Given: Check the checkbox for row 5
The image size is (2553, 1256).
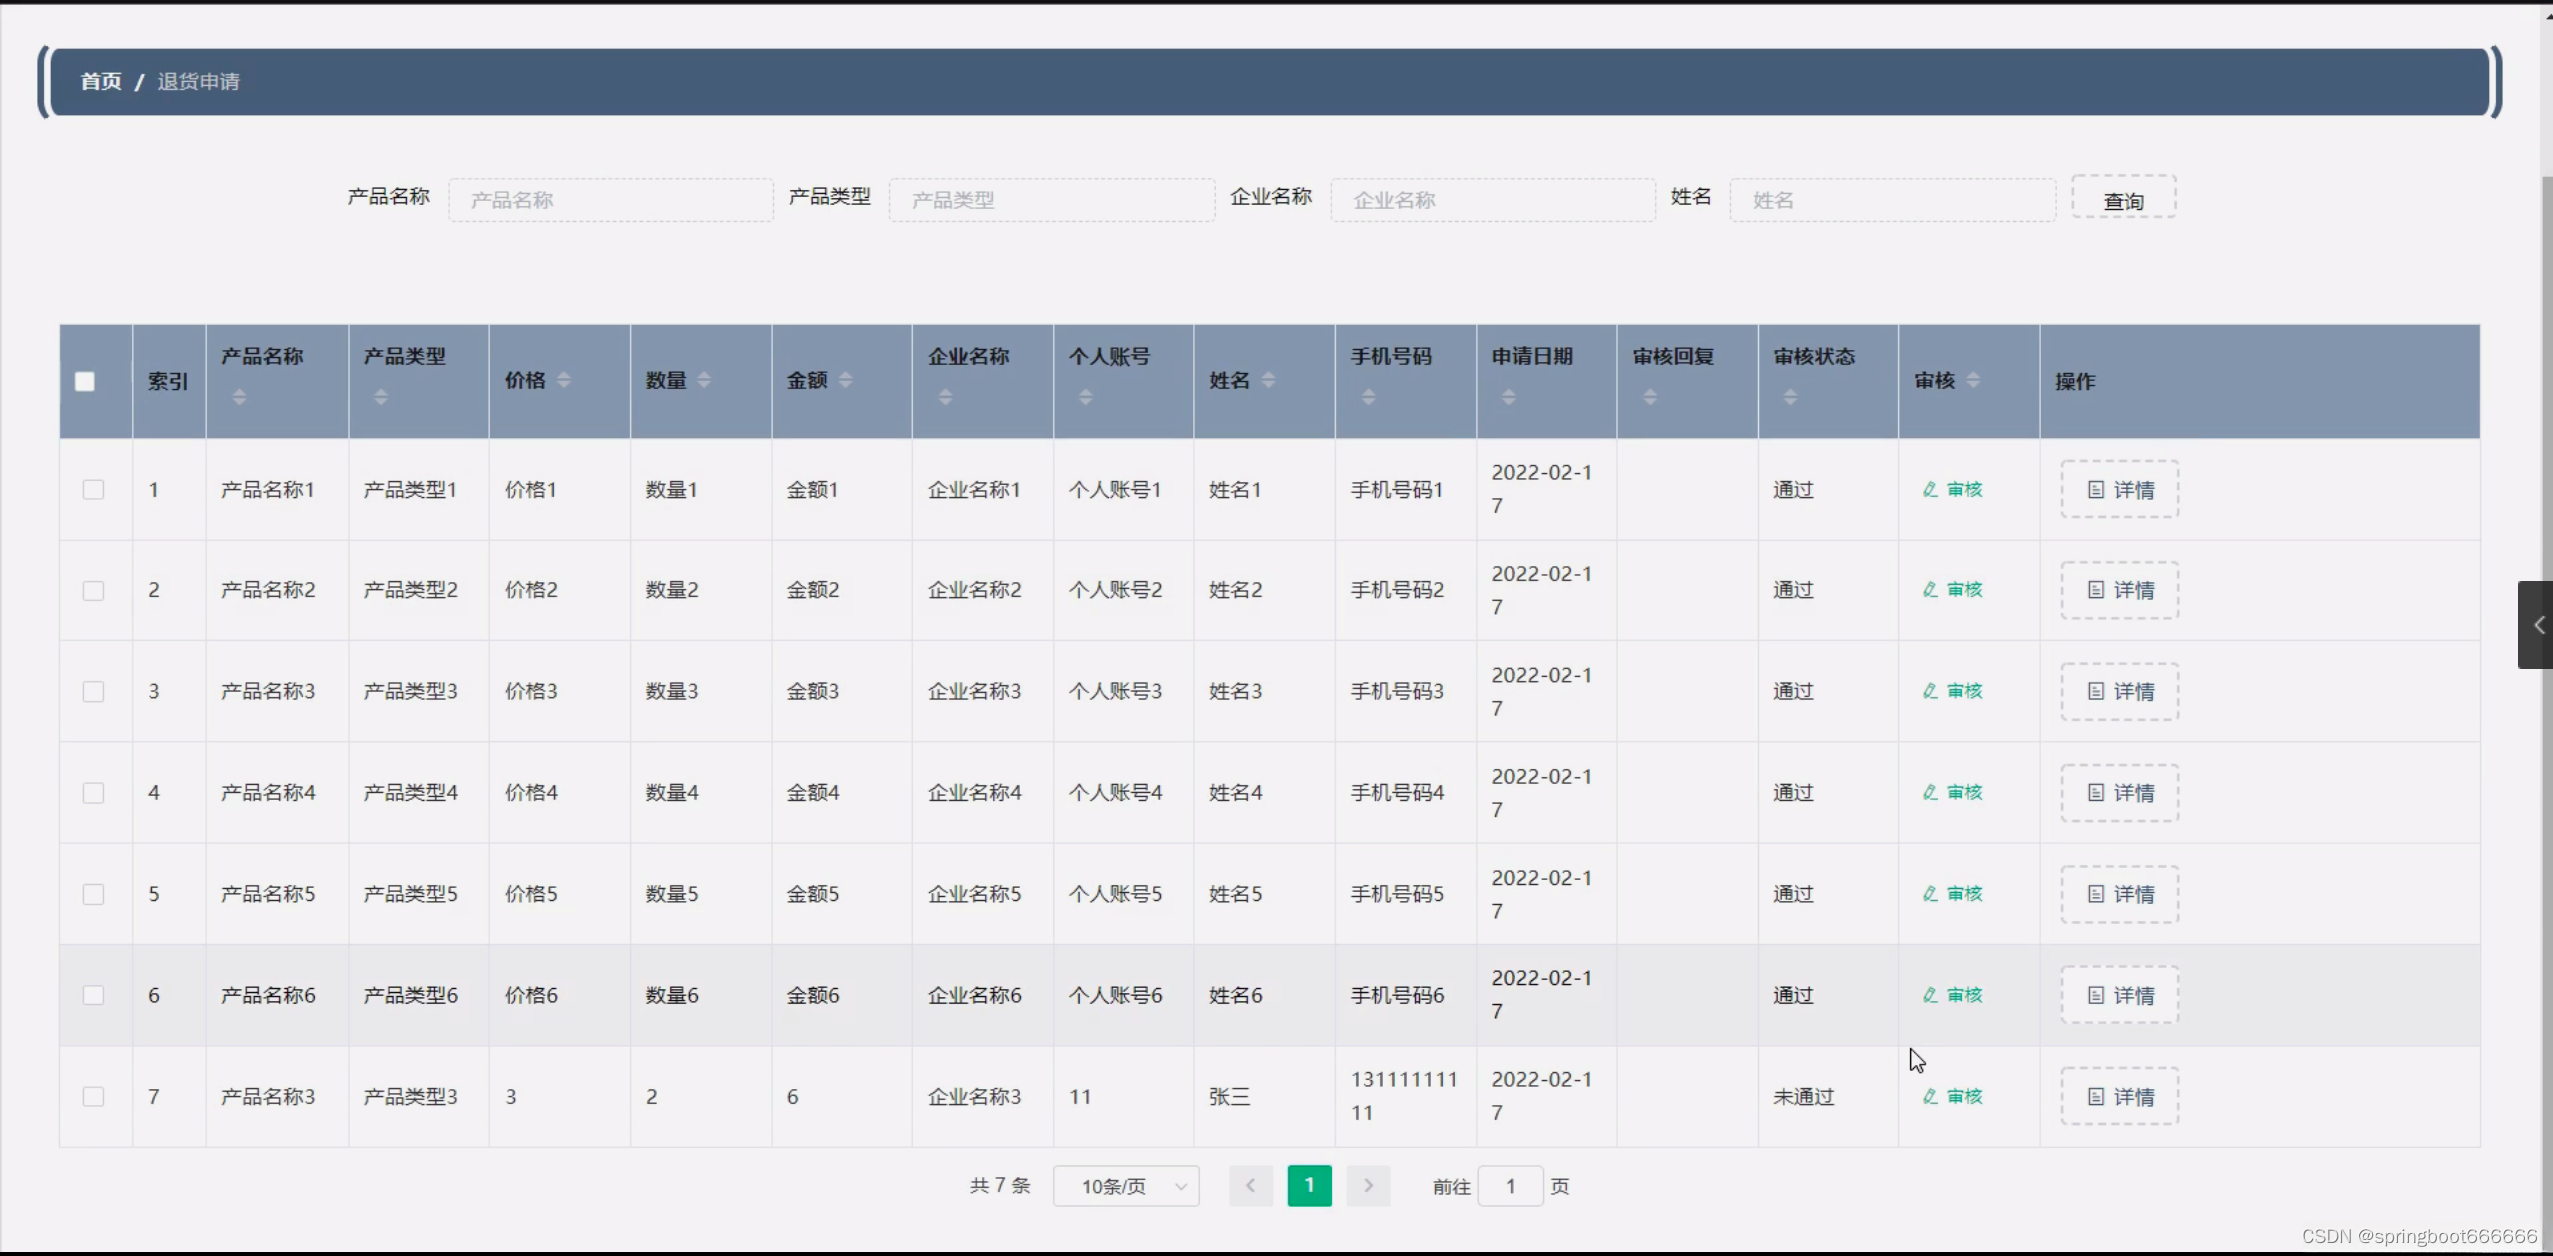Looking at the screenshot, I should pyautogui.click(x=93, y=895).
